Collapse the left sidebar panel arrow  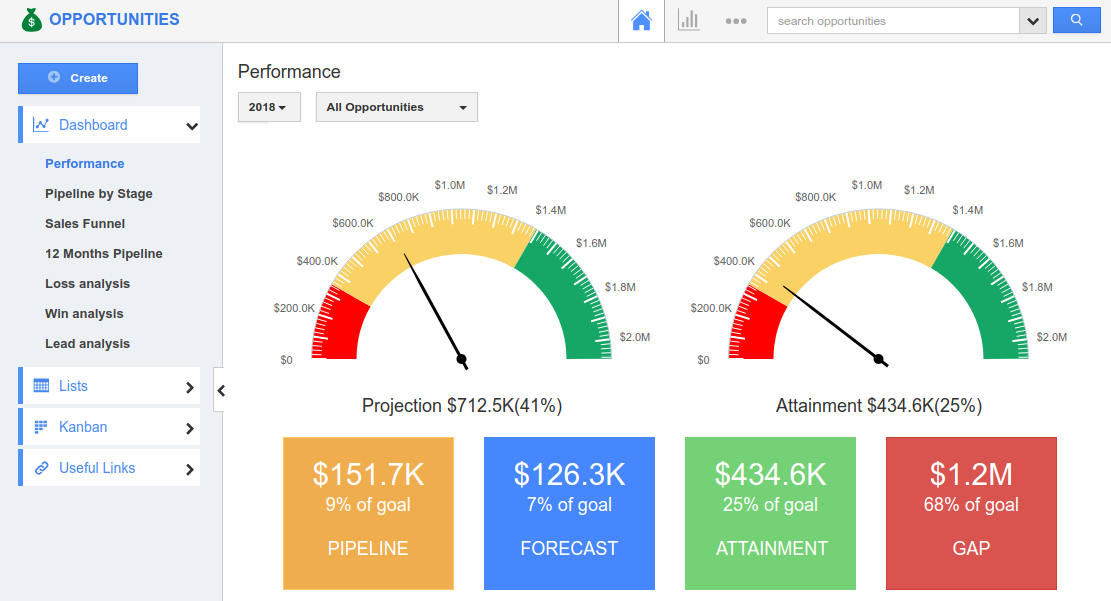point(220,390)
